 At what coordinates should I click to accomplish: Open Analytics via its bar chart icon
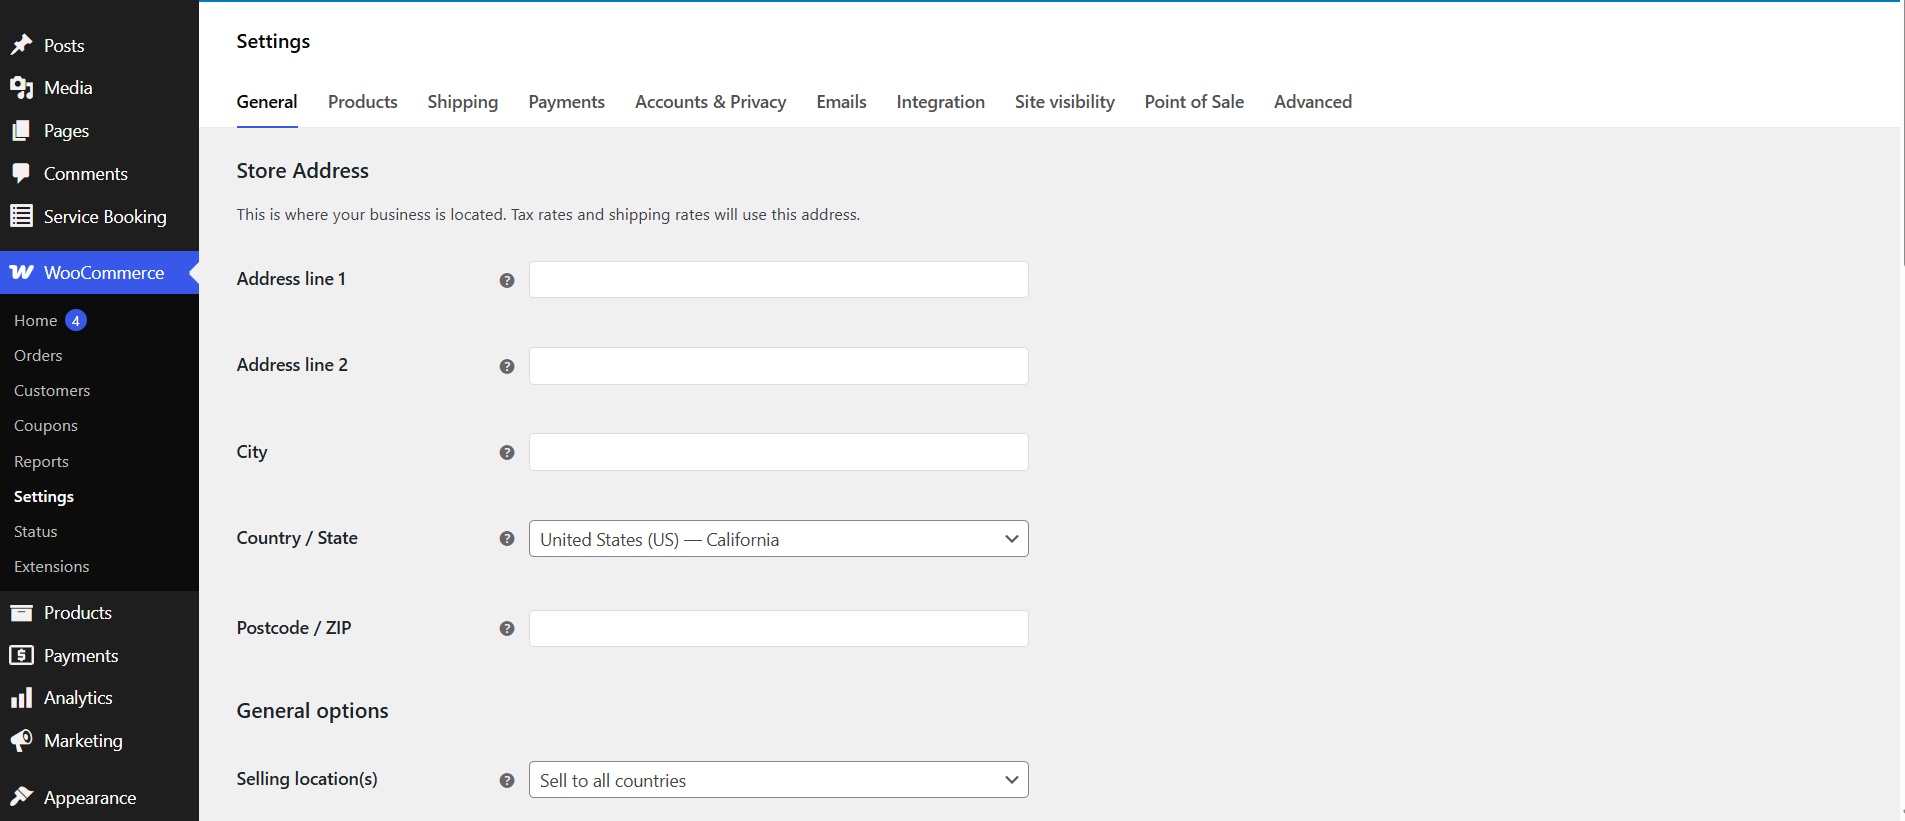click(x=21, y=698)
